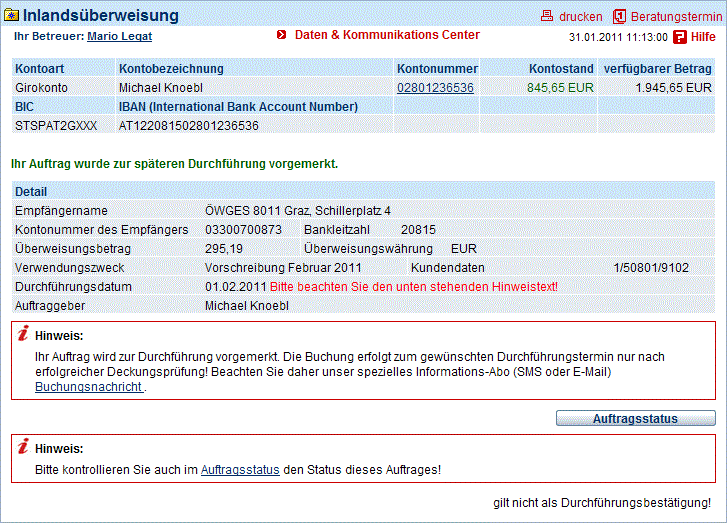Open the drucken print link
This screenshot has width=727, height=526.
pos(580,17)
